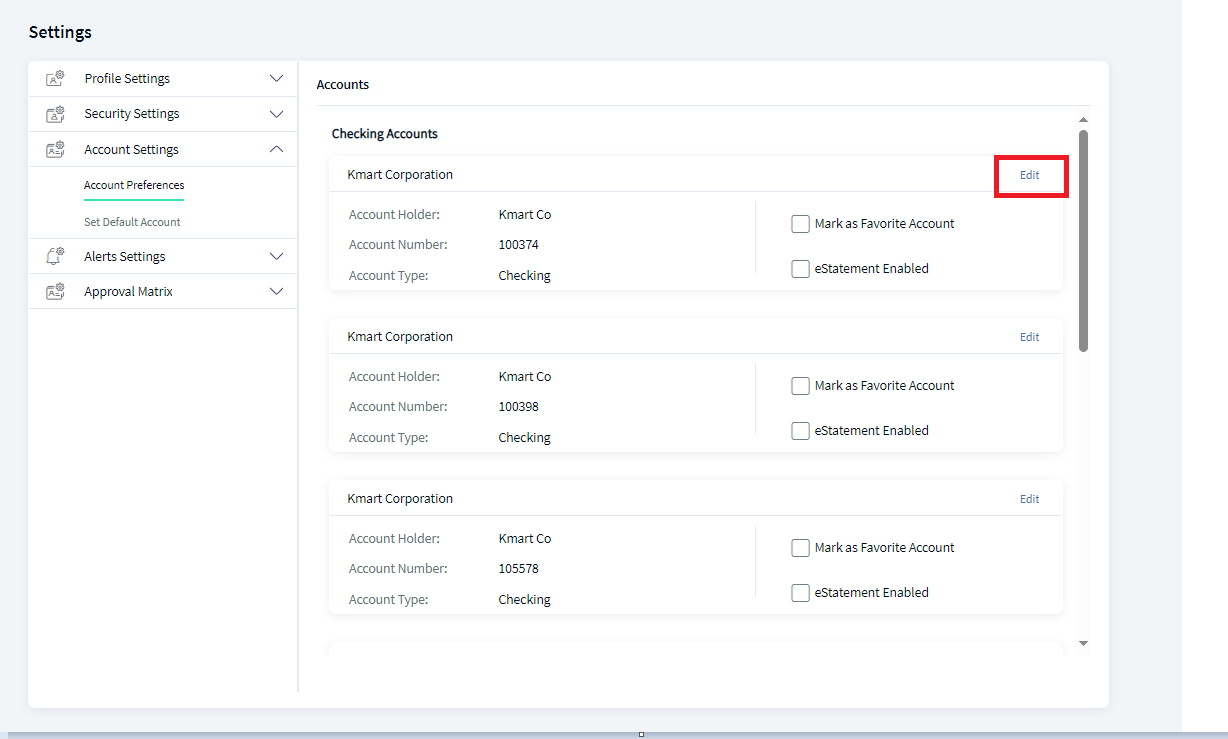This screenshot has width=1228, height=739.
Task: Click the Approval Matrix icon
Action: click(55, 292)
